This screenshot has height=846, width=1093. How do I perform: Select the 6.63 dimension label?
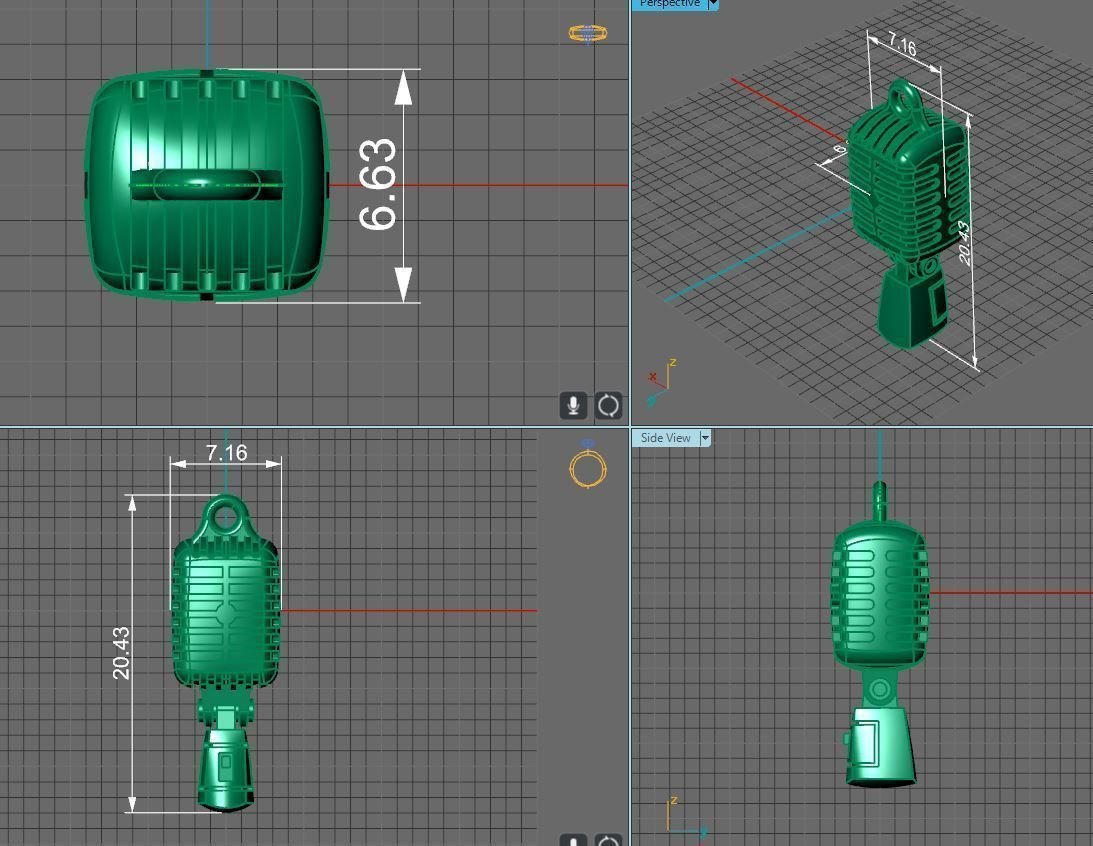point(378,185)
